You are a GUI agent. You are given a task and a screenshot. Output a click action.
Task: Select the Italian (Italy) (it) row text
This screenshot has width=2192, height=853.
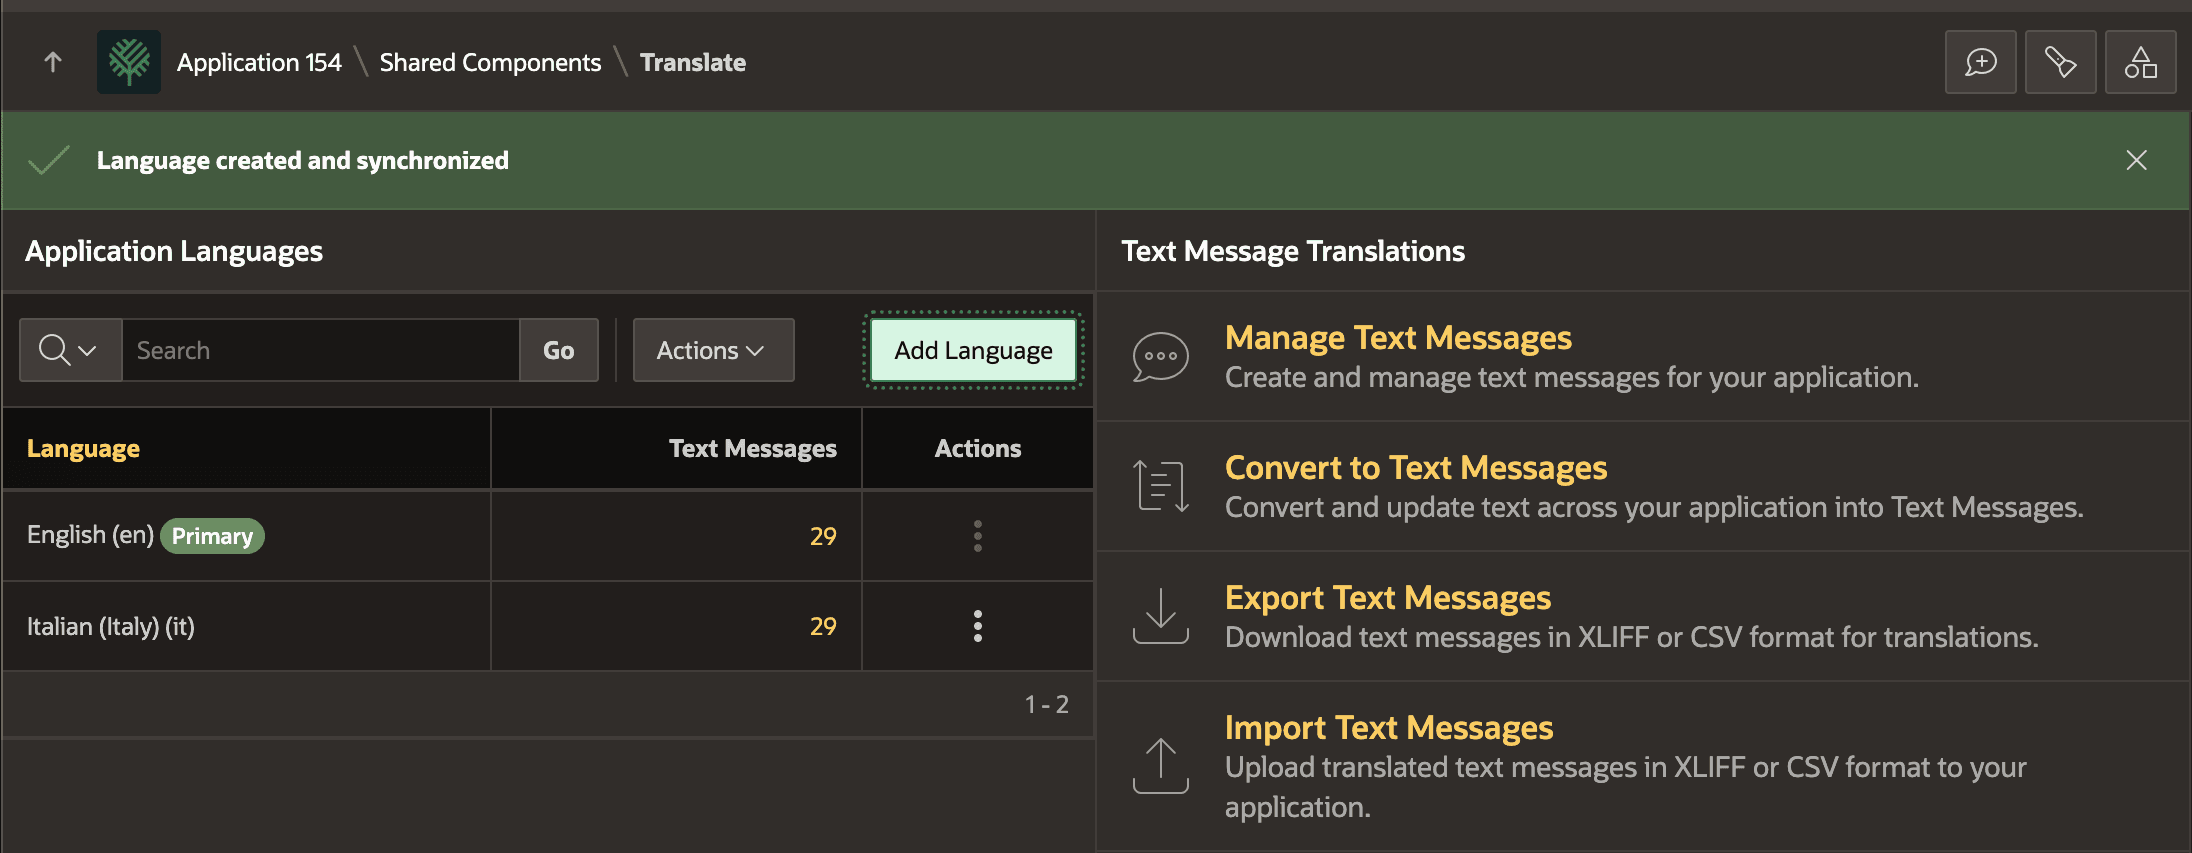tap(111, 626)
